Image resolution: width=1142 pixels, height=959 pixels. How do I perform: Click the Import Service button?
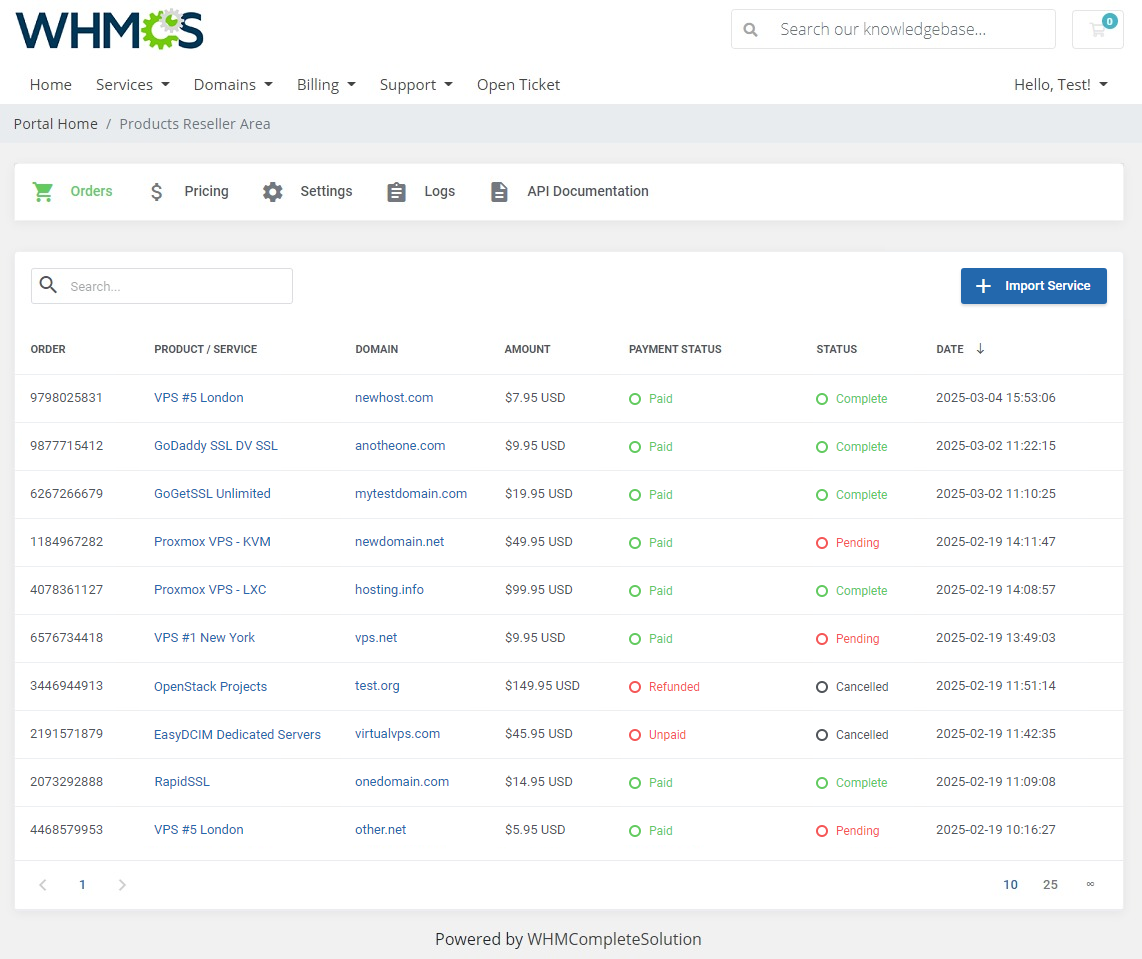1033,286
